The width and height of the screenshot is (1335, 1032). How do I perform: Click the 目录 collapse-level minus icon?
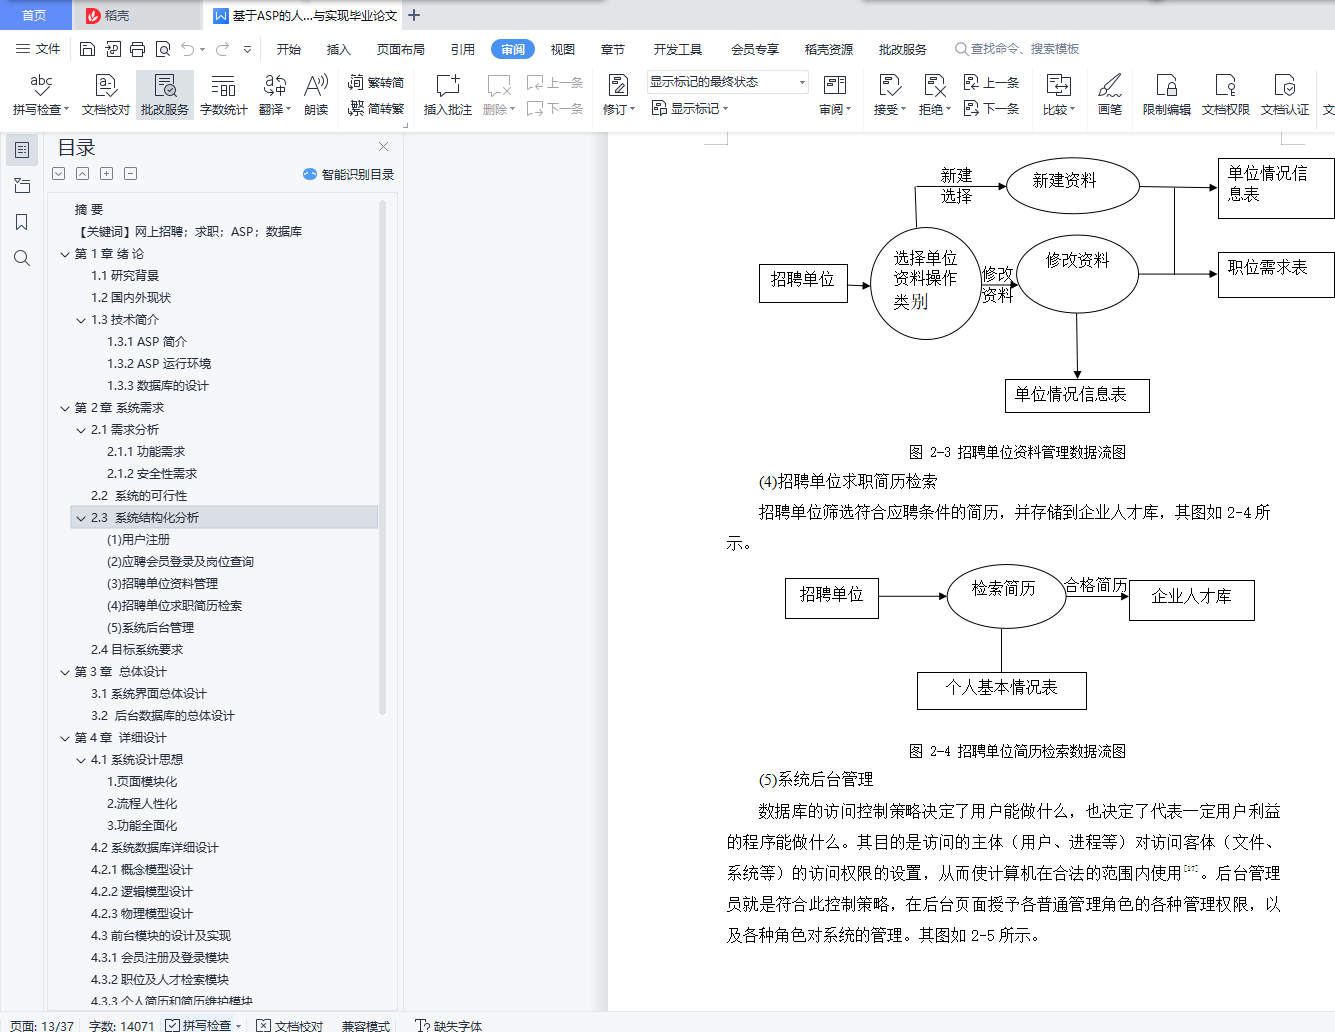pyautogui.click(x=131, y=174)
